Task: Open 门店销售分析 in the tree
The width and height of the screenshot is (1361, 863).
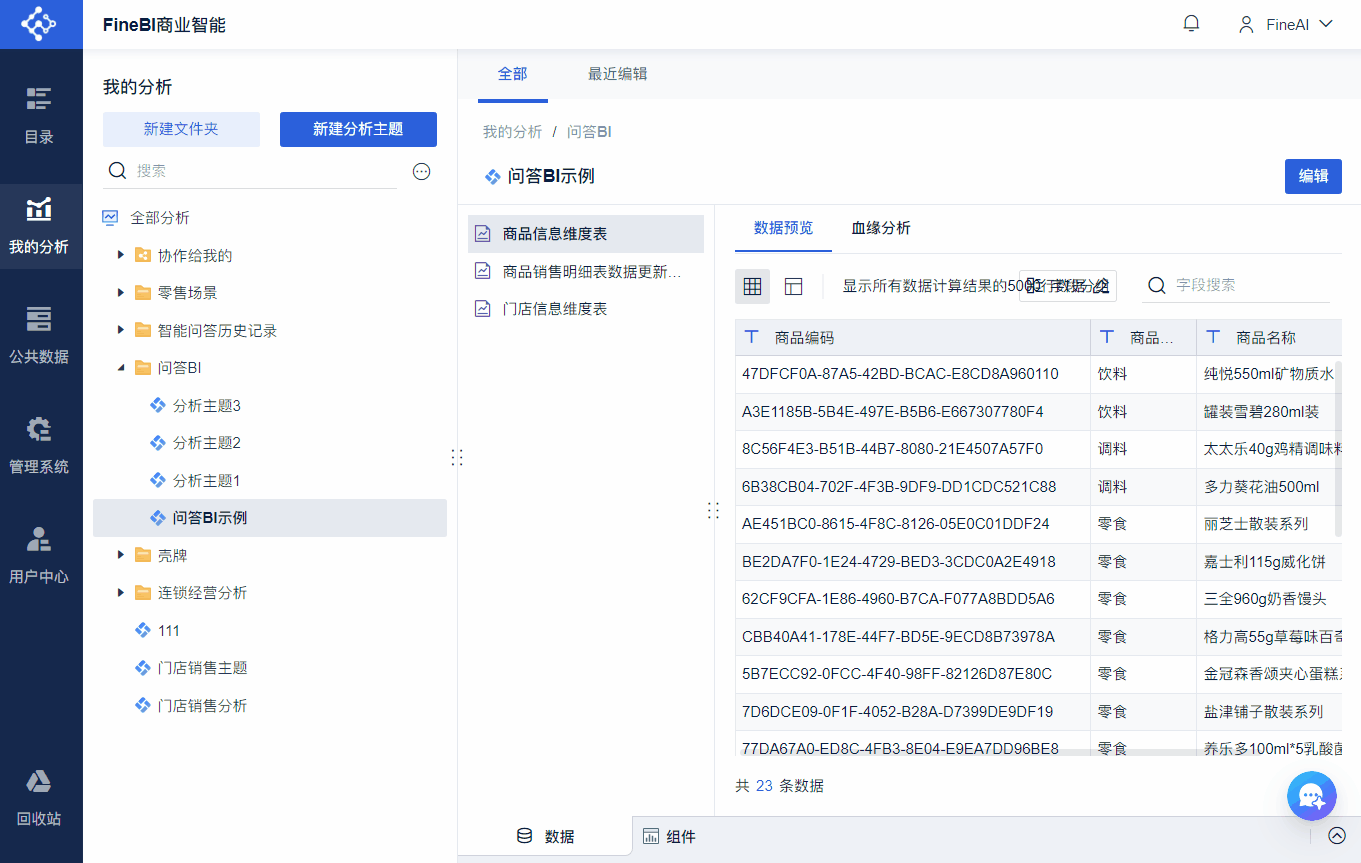Action: [270, 706]
